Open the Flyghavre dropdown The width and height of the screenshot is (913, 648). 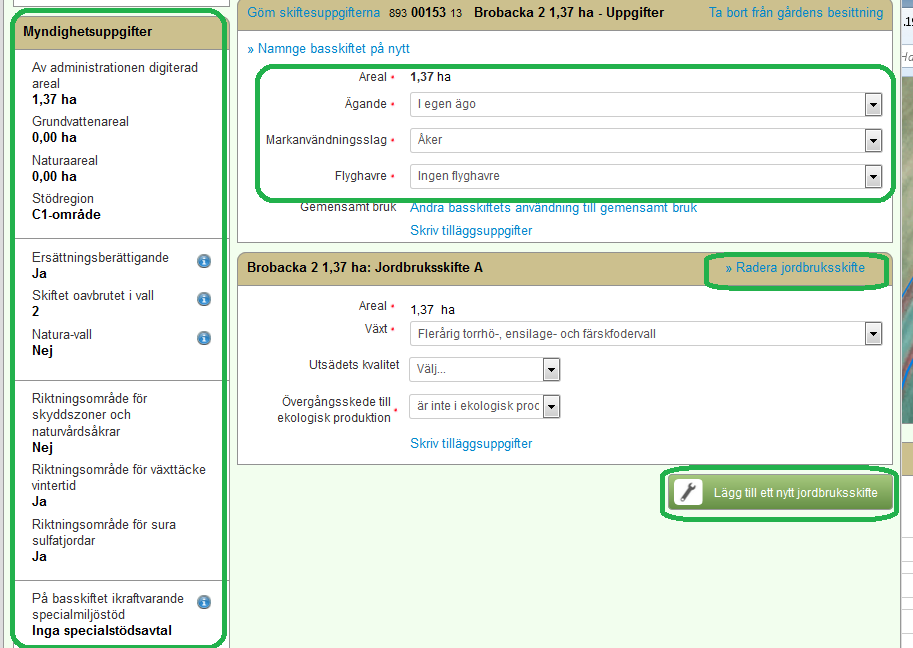click(x=646, y=176)
